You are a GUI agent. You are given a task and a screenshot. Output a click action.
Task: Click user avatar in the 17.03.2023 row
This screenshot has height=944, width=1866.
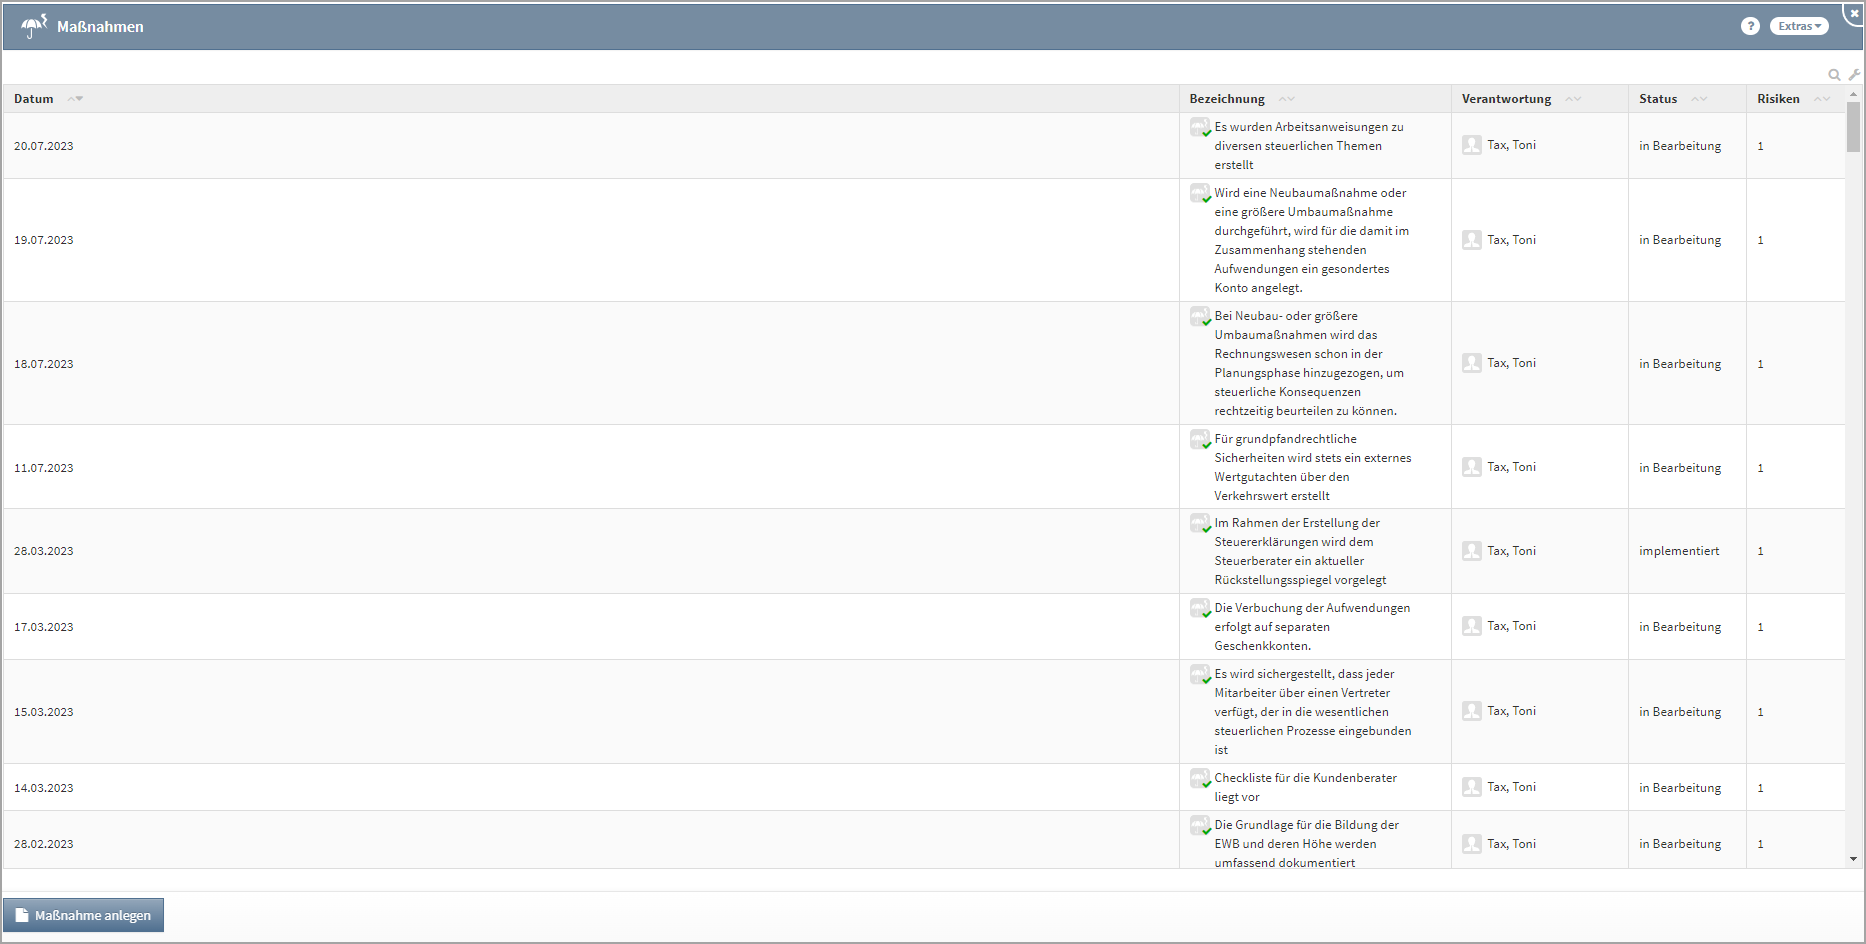click(x=1472, y=626)
